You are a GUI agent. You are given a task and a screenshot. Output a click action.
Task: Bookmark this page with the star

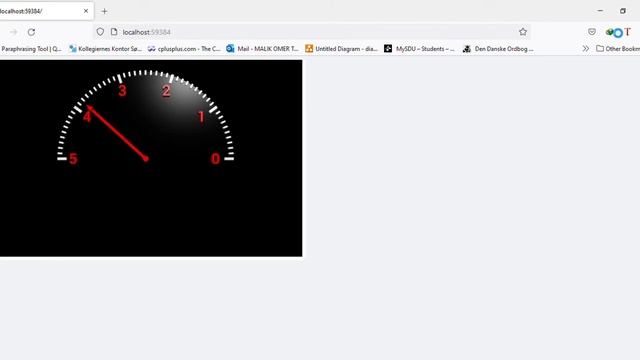[x=523, y=32]
